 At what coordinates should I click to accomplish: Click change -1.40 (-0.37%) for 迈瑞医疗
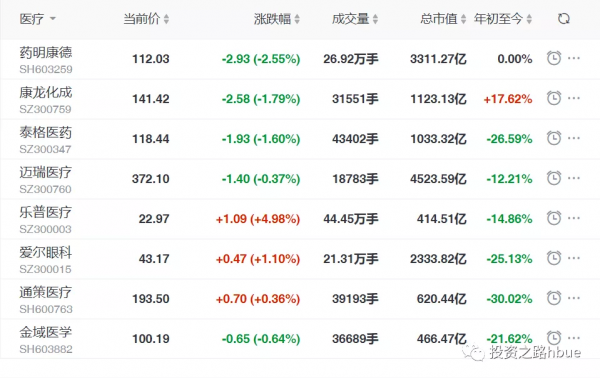pos(261,179)
